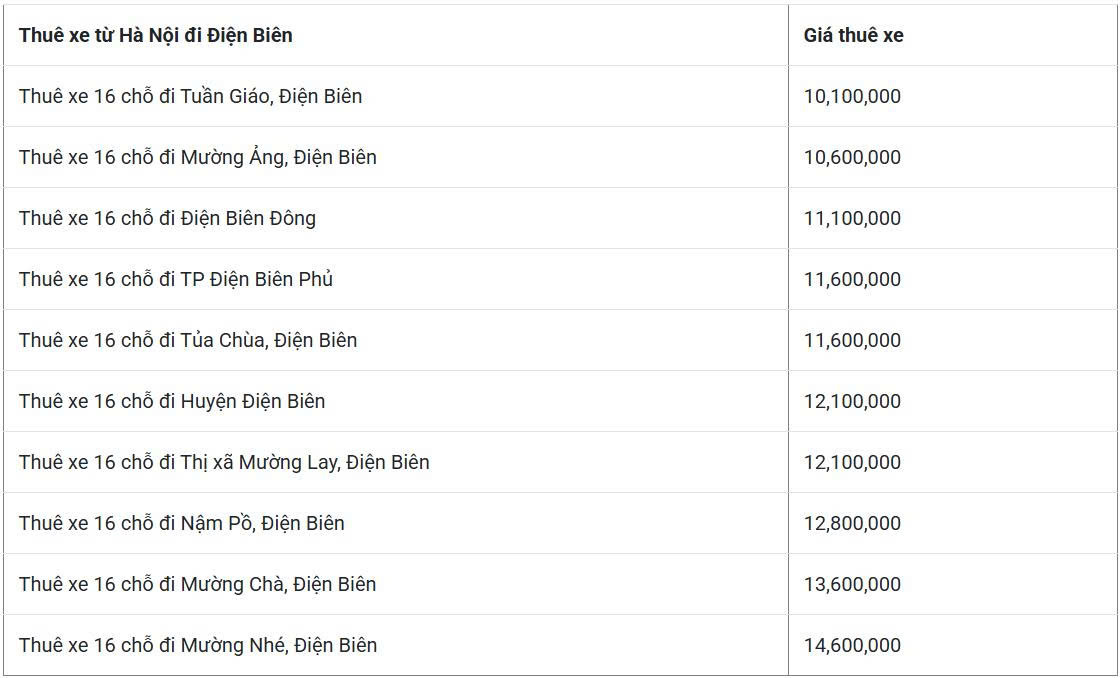The height and width of the screenshot is (678, 1120).
Task: Select the Huyện Điện Biên row text
Action: pyautogui.click(x=171, y=401)
